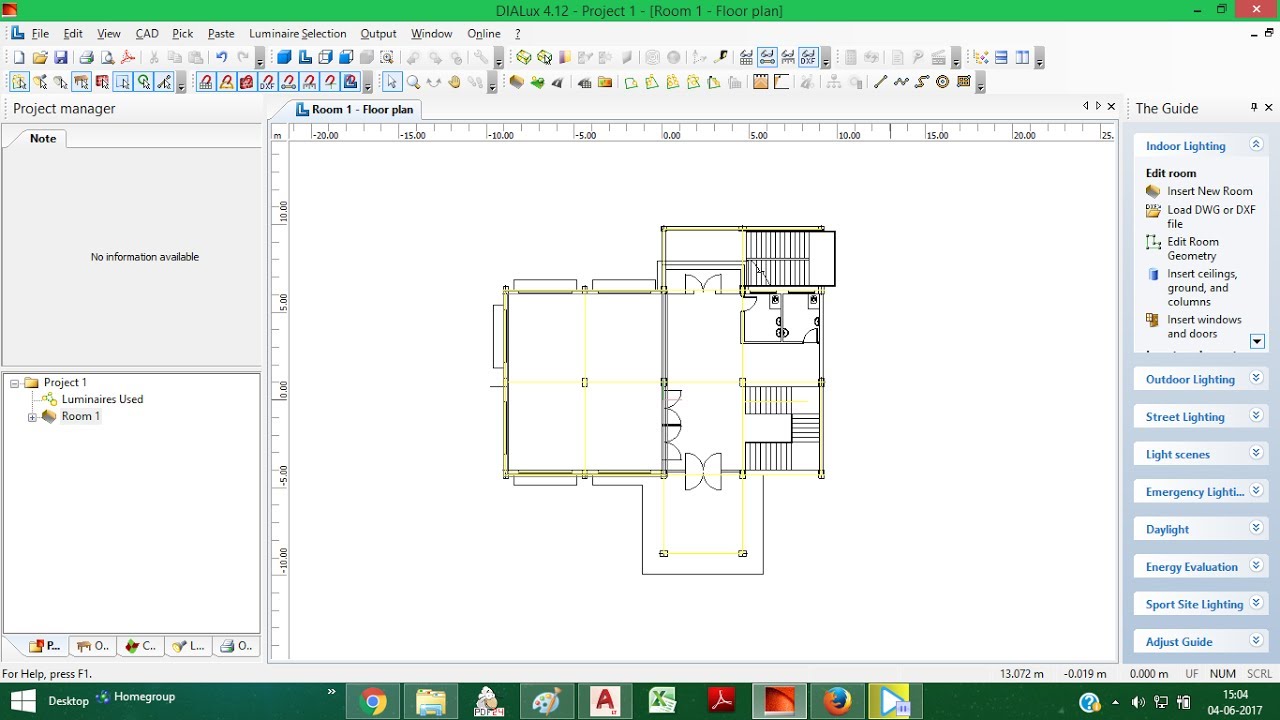The width and height of the screenshot is (1280, 720).
Task: Toggle the DXF ruler display icon in top toolbar
Action: coord(808,58)
